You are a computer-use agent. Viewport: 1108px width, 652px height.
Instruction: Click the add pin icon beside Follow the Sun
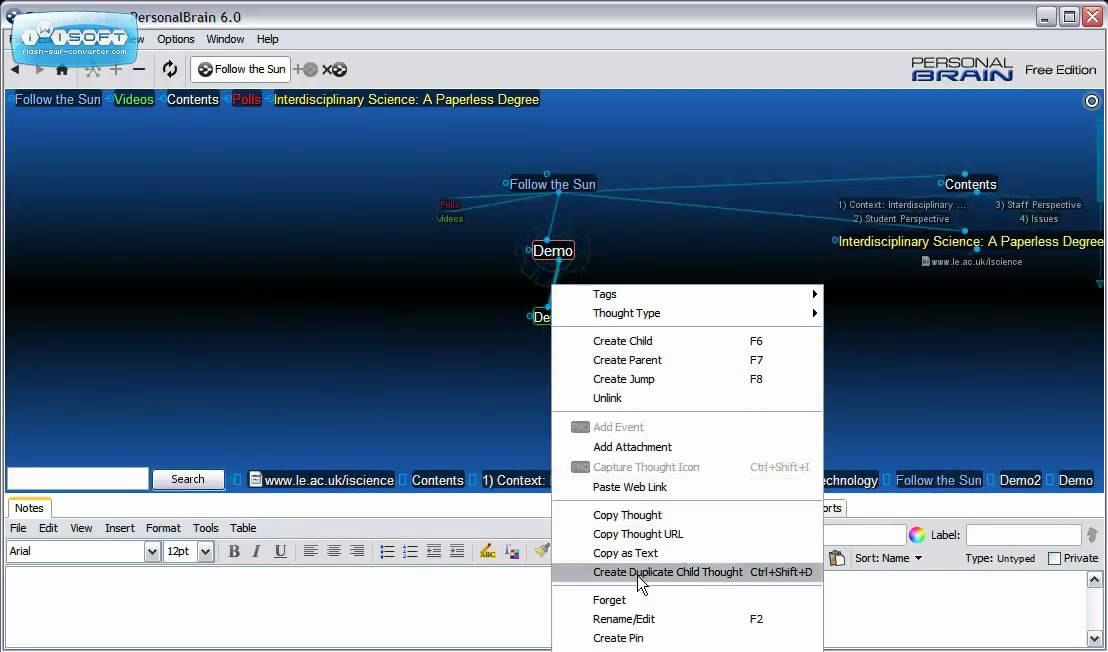[305, 69]
